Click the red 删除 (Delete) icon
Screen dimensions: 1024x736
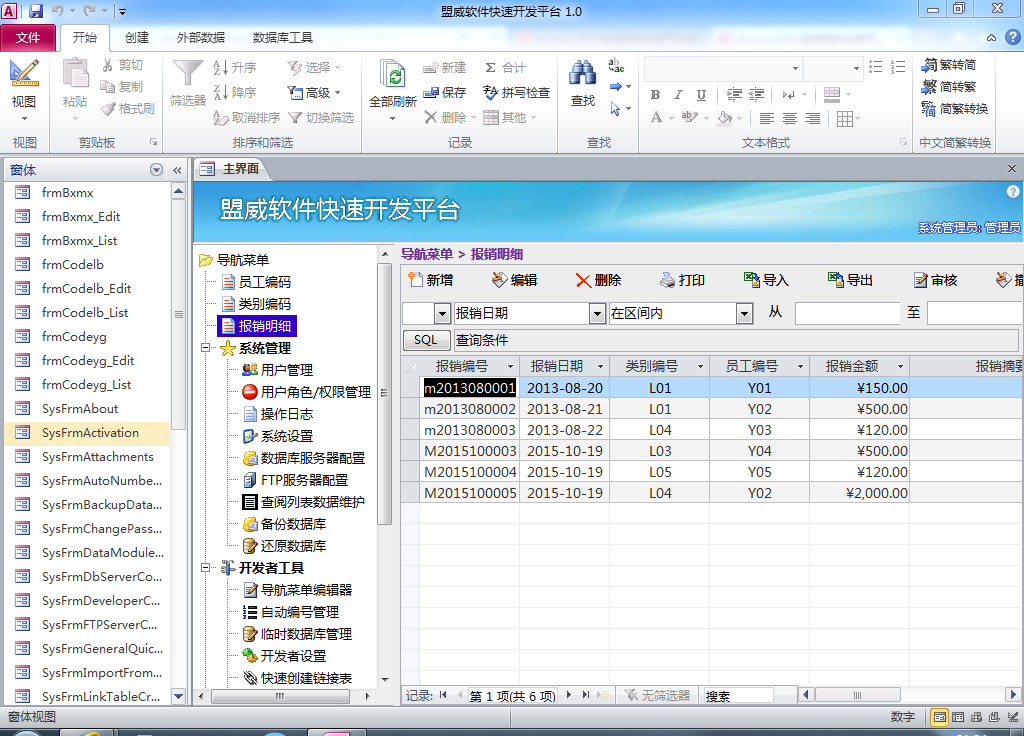583,280
